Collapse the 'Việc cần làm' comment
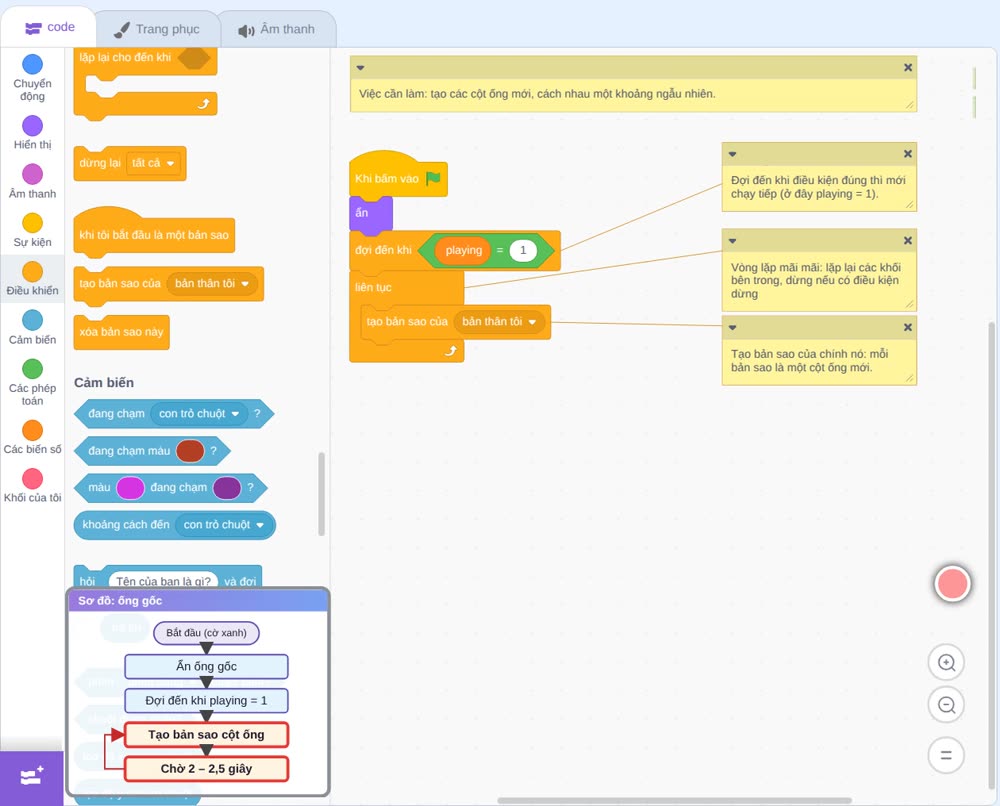 [x=360, y=68]
